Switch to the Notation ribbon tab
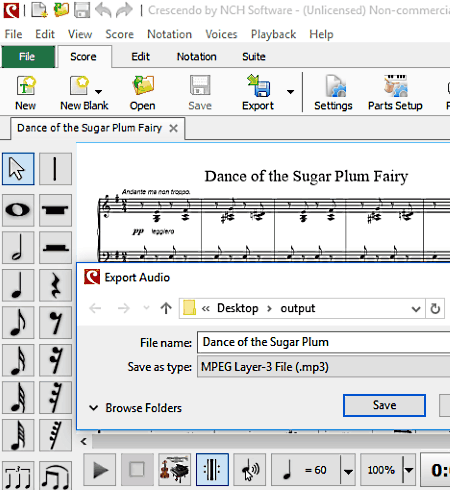Viewport: 450px width, 492px height. pos(197,57)
